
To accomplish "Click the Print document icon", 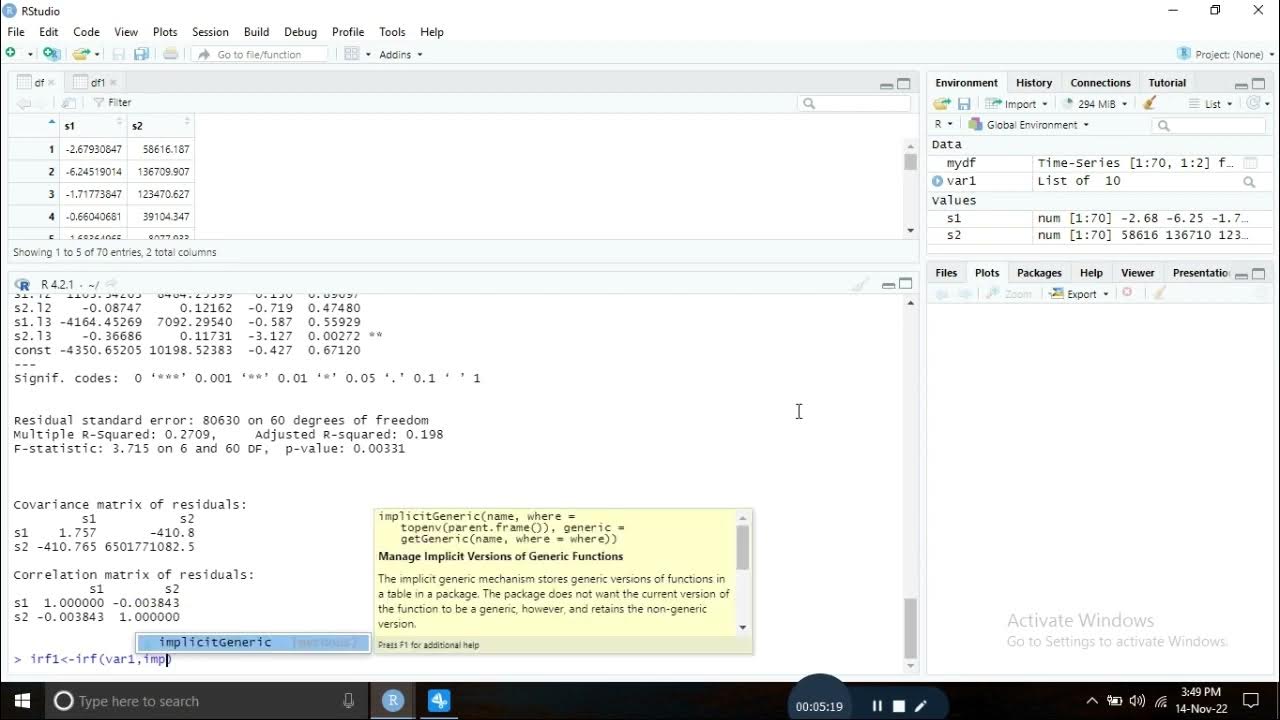I will click(171, 54).
